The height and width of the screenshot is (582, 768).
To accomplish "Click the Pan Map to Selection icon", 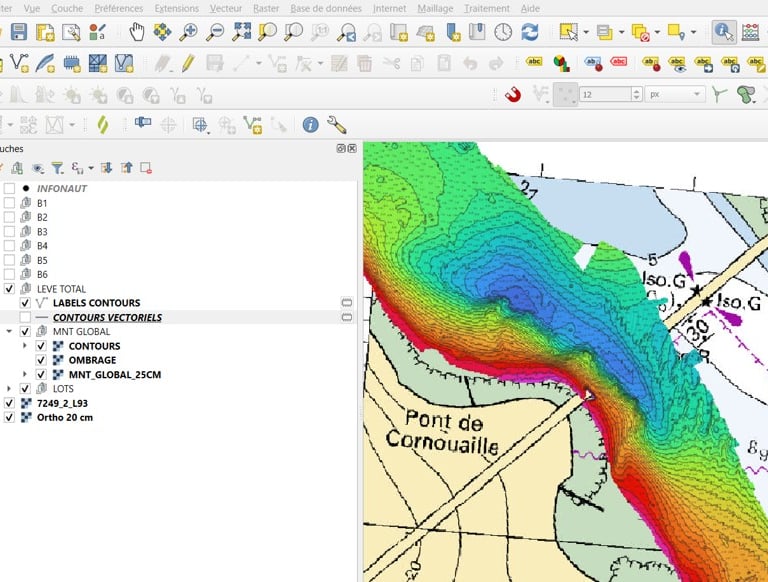I will 163,32.
